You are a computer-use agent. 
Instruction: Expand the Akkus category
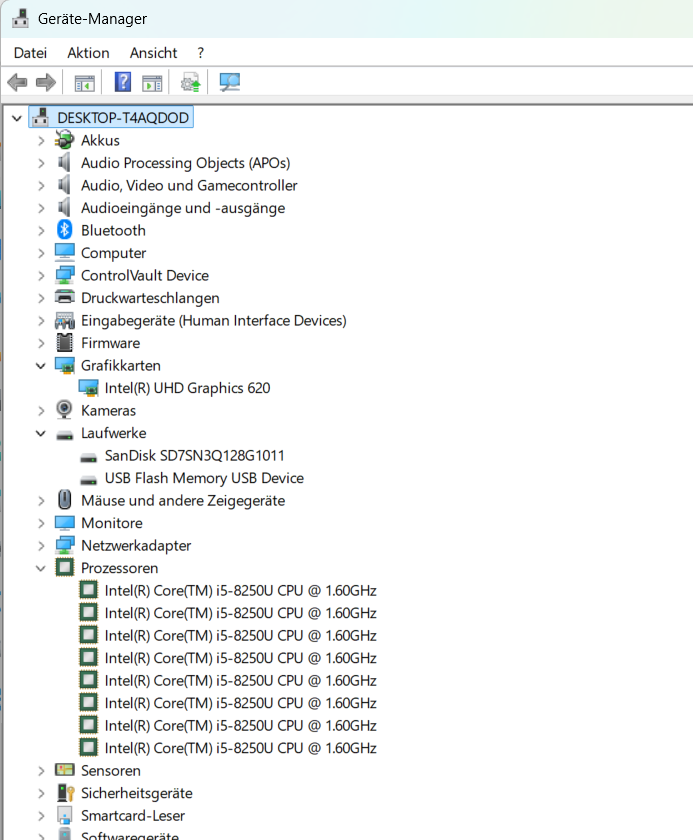(41, 141)
